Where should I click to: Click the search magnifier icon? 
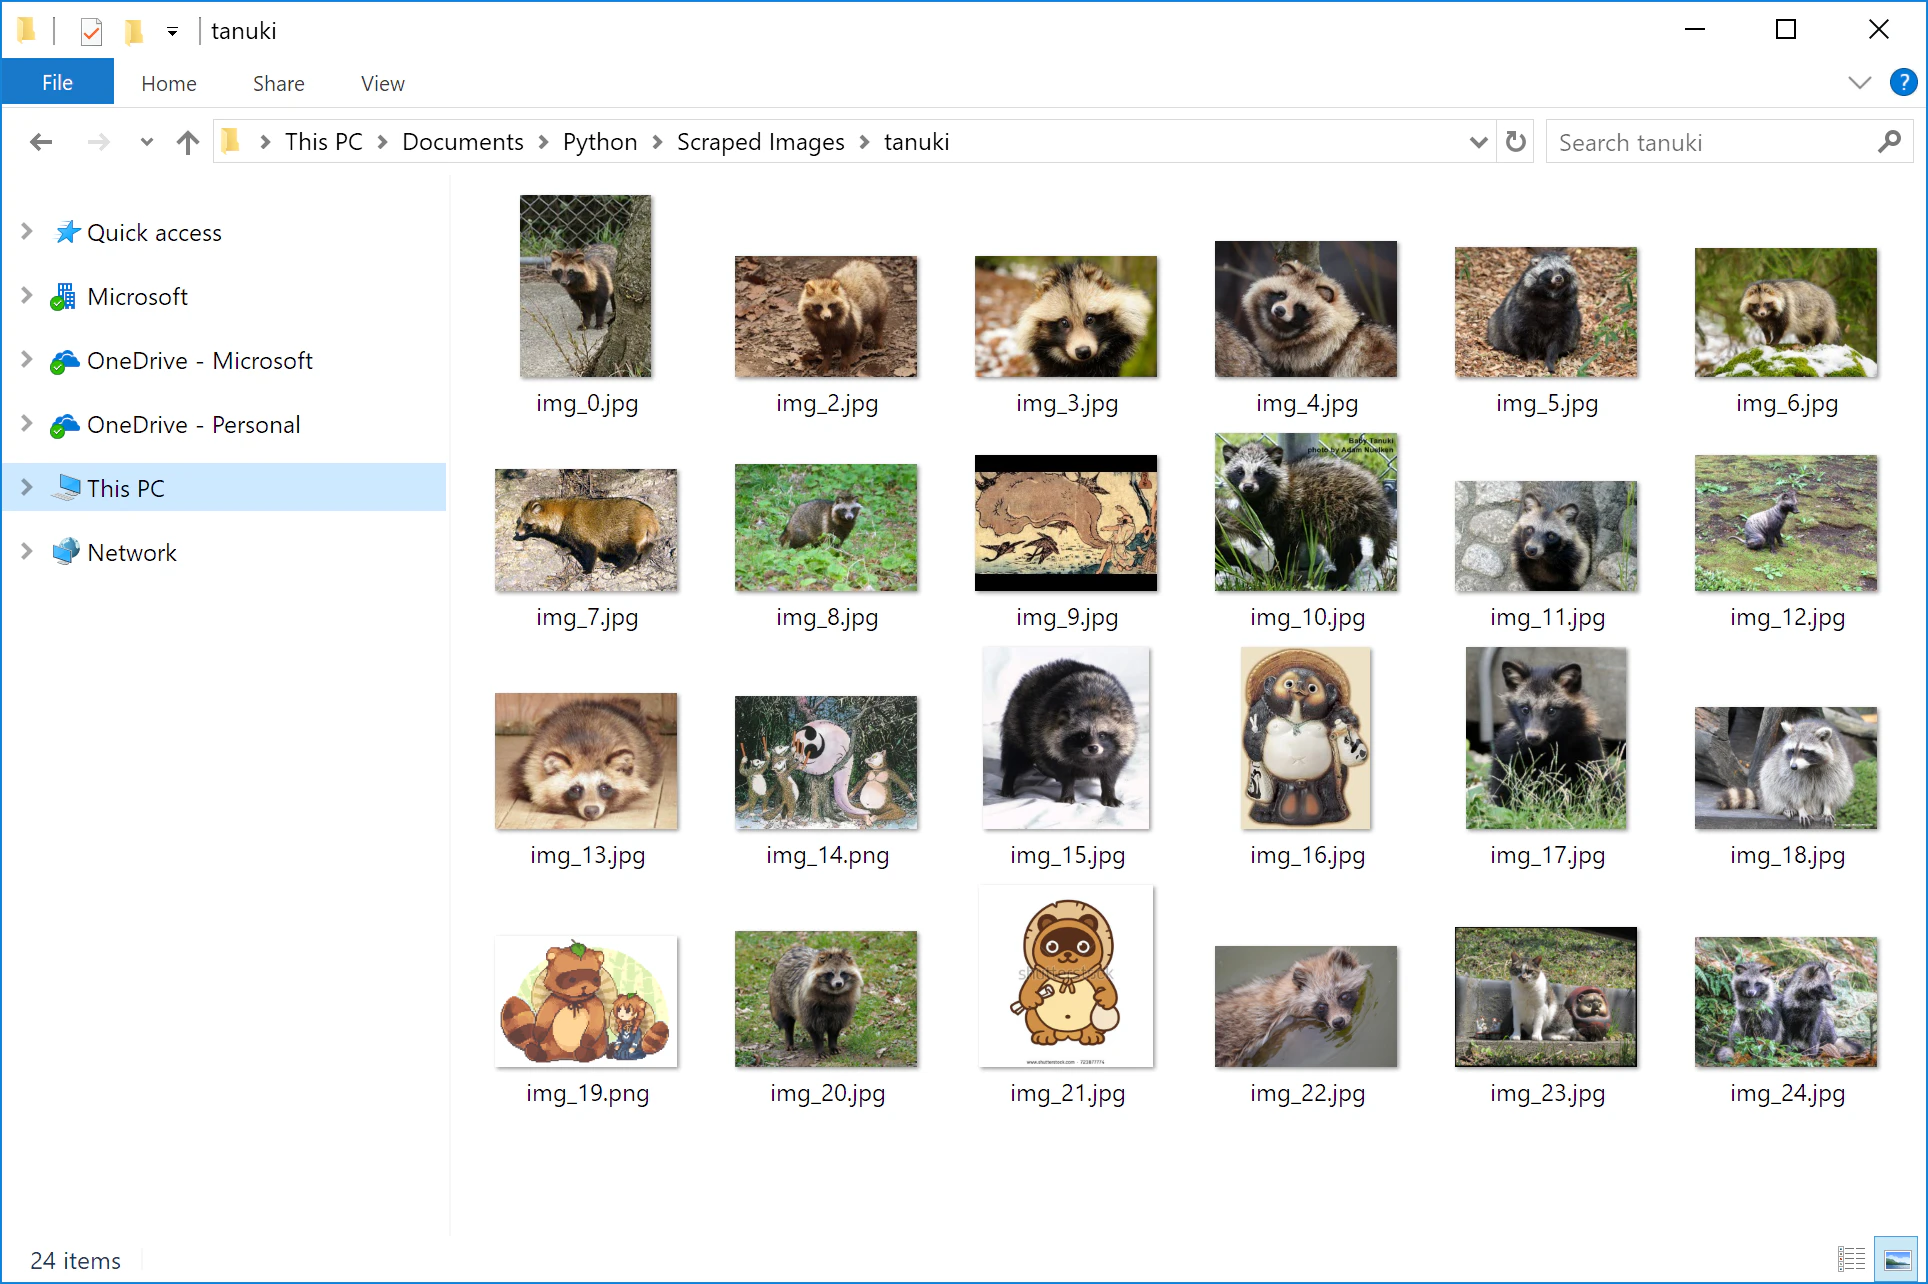coord(1889,142)
